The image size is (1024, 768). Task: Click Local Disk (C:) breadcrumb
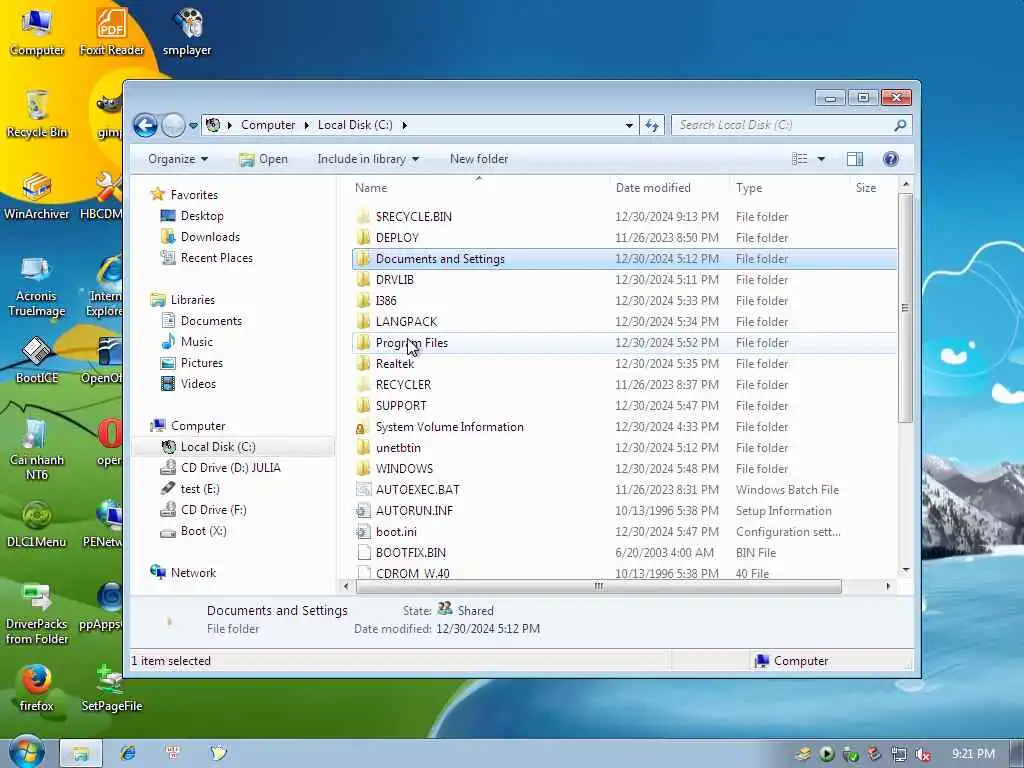(x=355, y=125)
